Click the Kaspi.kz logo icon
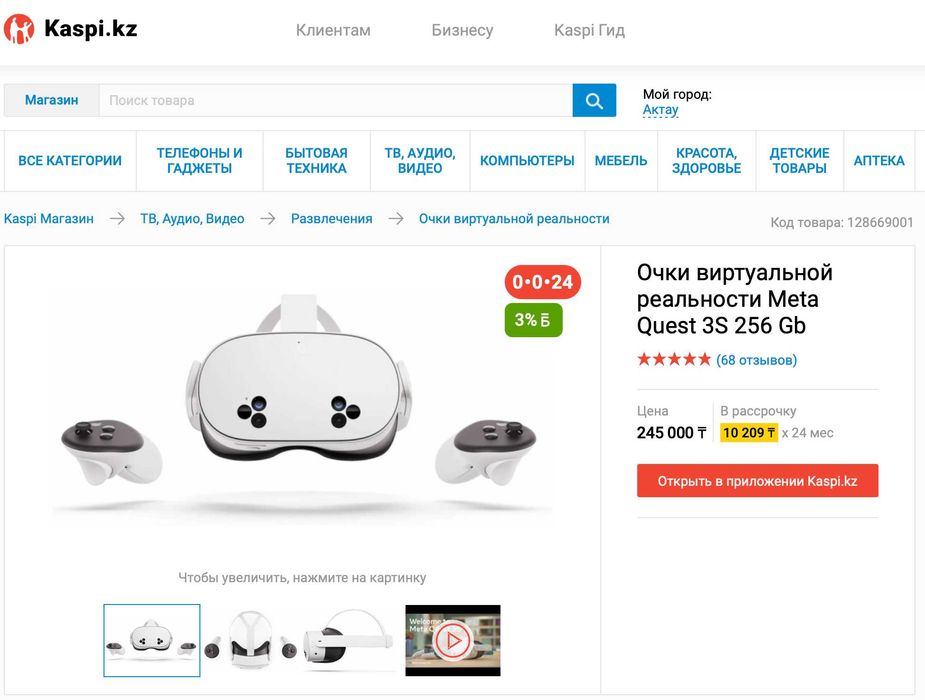Image resolution: width=925 pixels, height=700 pixels. coord(19,29)
